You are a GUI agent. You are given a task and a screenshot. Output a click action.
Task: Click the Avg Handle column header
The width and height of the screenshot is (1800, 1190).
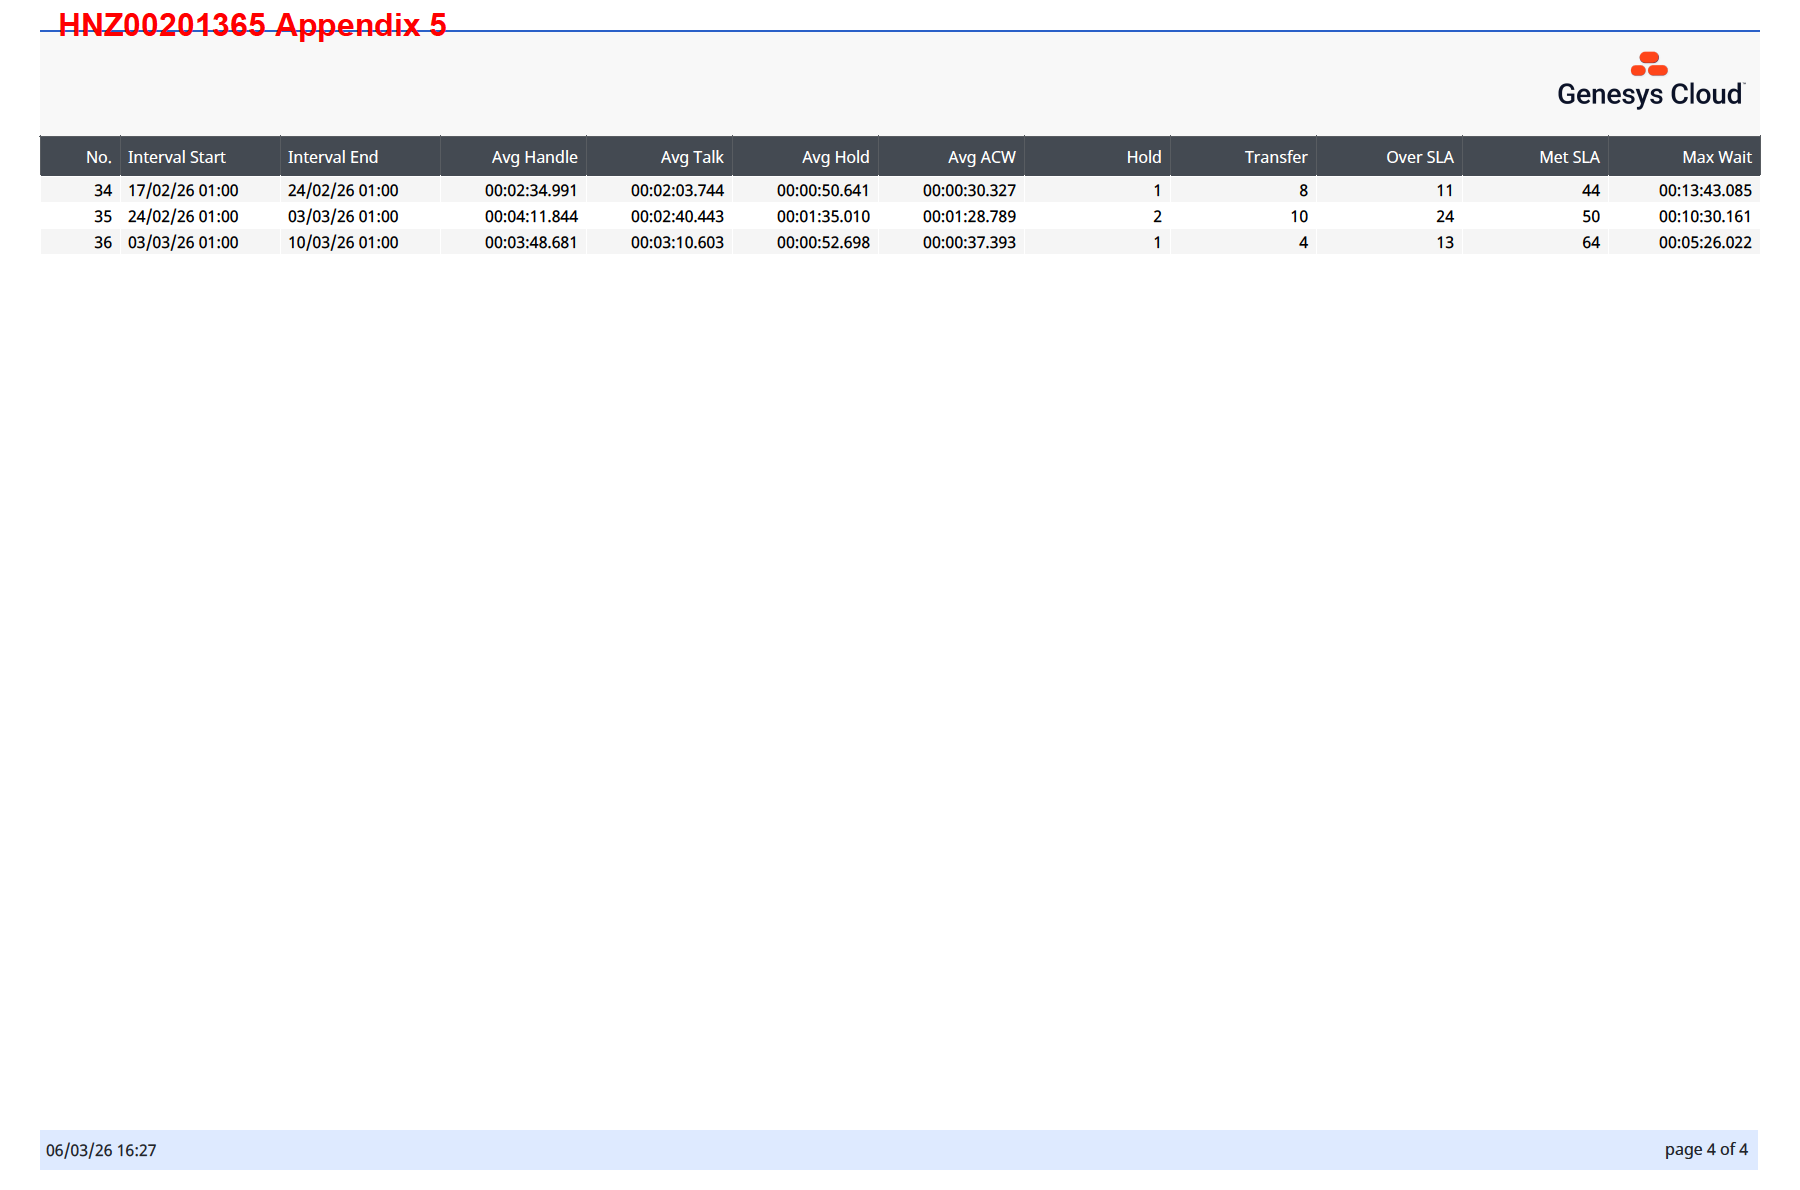534,157
